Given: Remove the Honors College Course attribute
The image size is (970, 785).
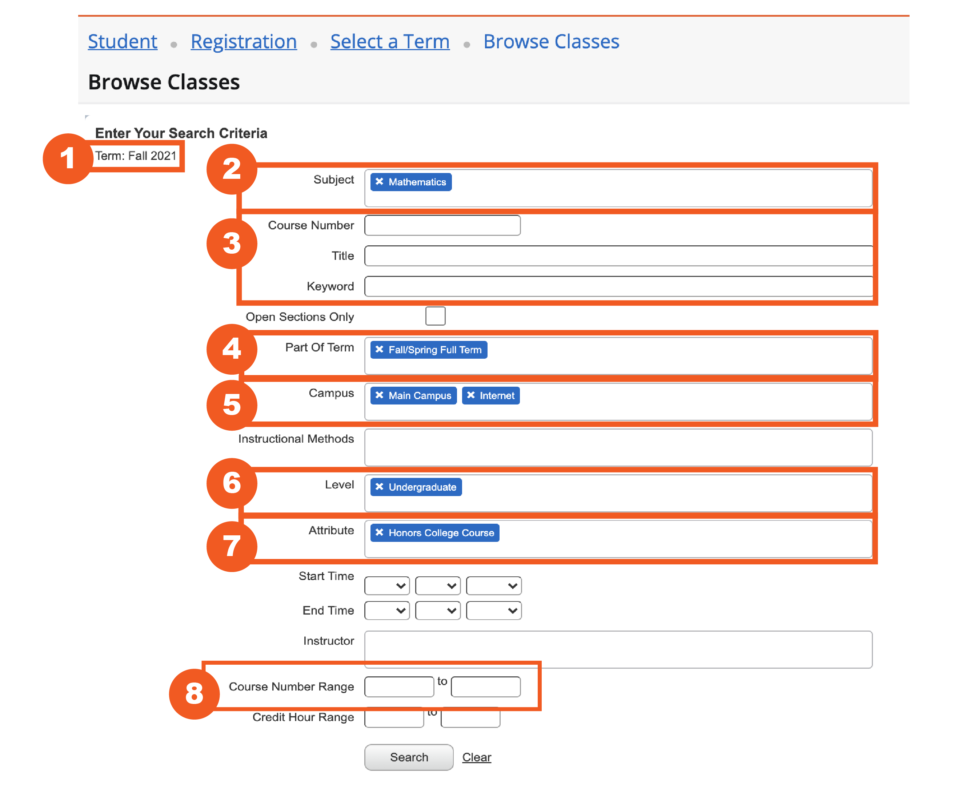Looking at the screenshot, I should 378,533.
